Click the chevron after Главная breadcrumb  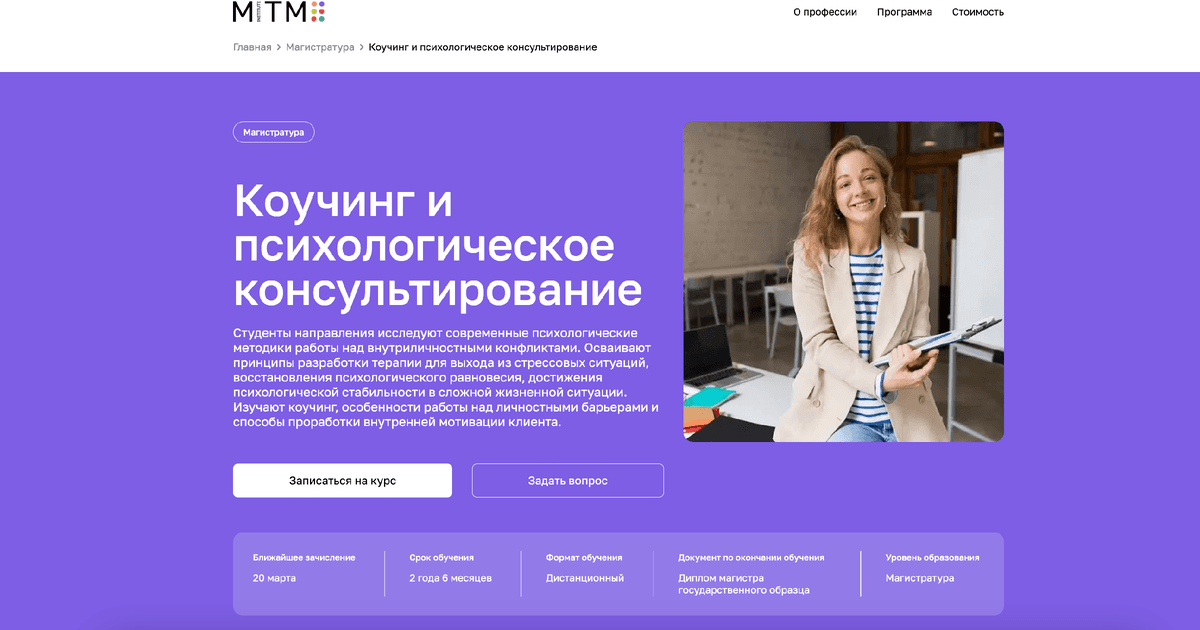[279, 47]
